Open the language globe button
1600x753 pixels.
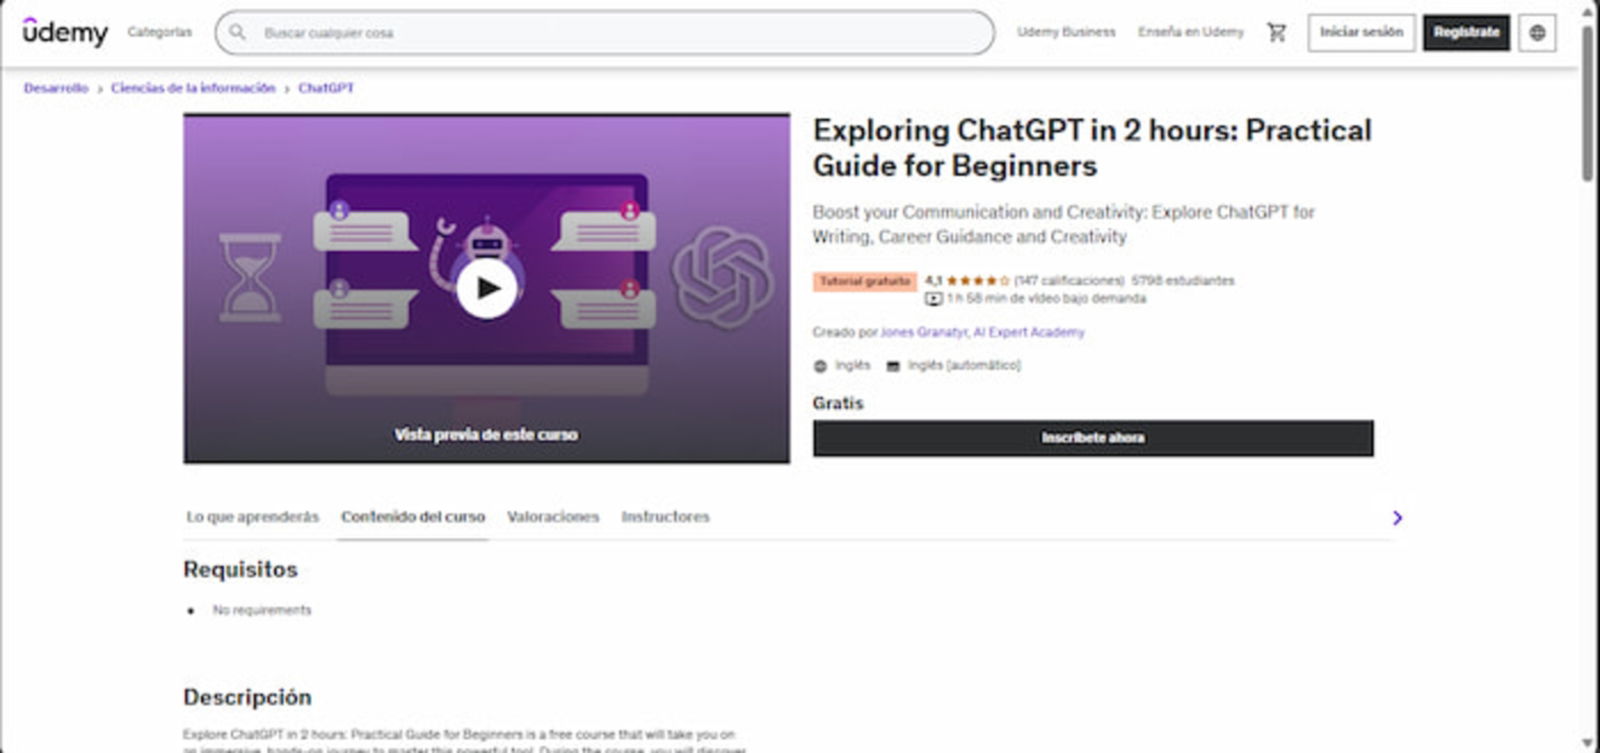[1537, 32]
